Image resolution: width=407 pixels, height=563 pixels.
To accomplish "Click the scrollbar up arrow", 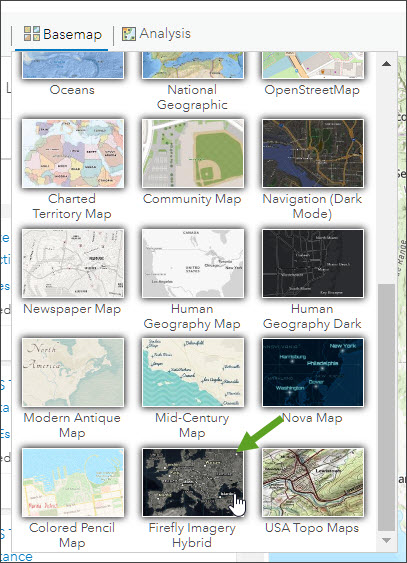I will [x=386, y=64].
